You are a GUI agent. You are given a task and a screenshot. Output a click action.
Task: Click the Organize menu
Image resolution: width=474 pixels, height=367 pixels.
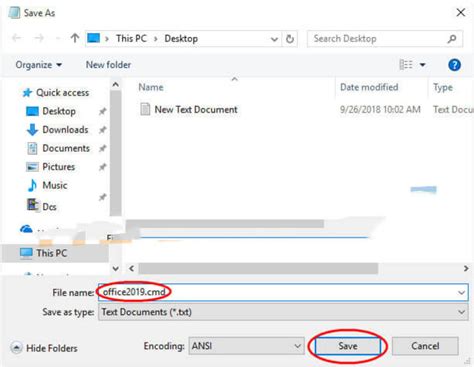tap(38, 65)
